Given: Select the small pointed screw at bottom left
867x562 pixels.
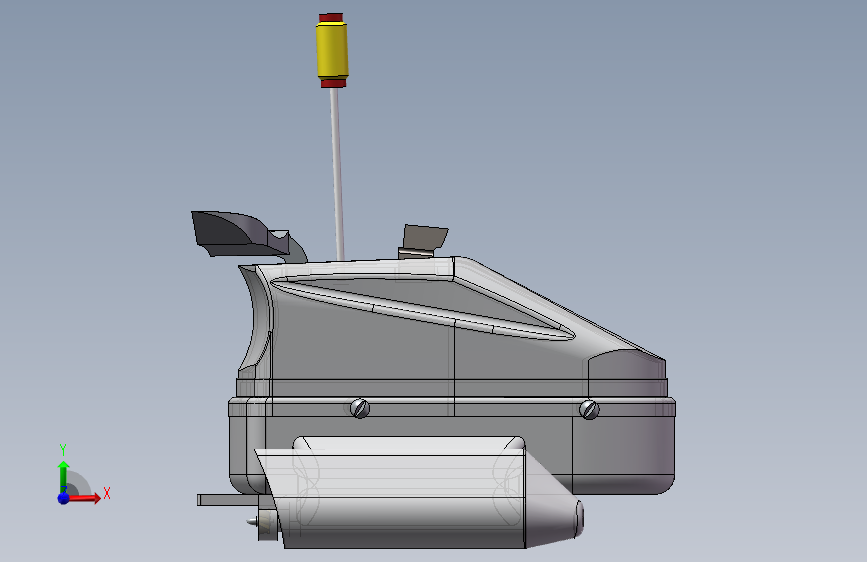Looking at the screenshot, I should pyautogui.click(x=253, y=521).
